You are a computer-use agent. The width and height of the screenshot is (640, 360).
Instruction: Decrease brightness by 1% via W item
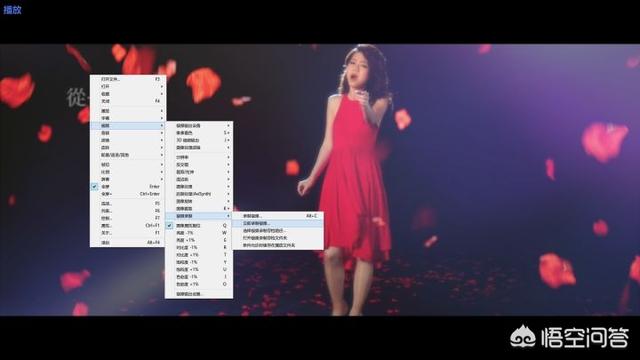tap(199, 233)
